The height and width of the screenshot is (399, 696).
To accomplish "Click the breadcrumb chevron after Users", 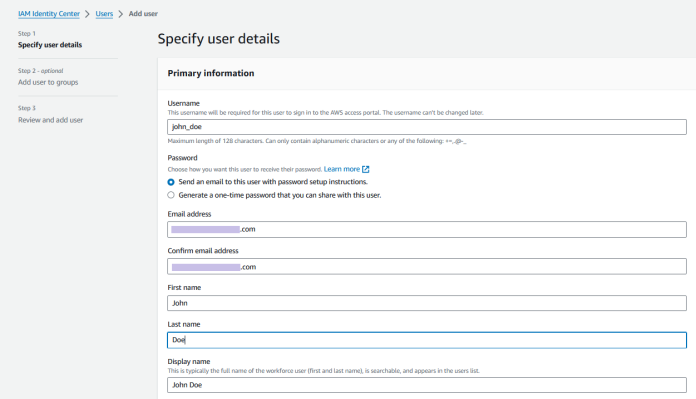I will pos(121,14).
